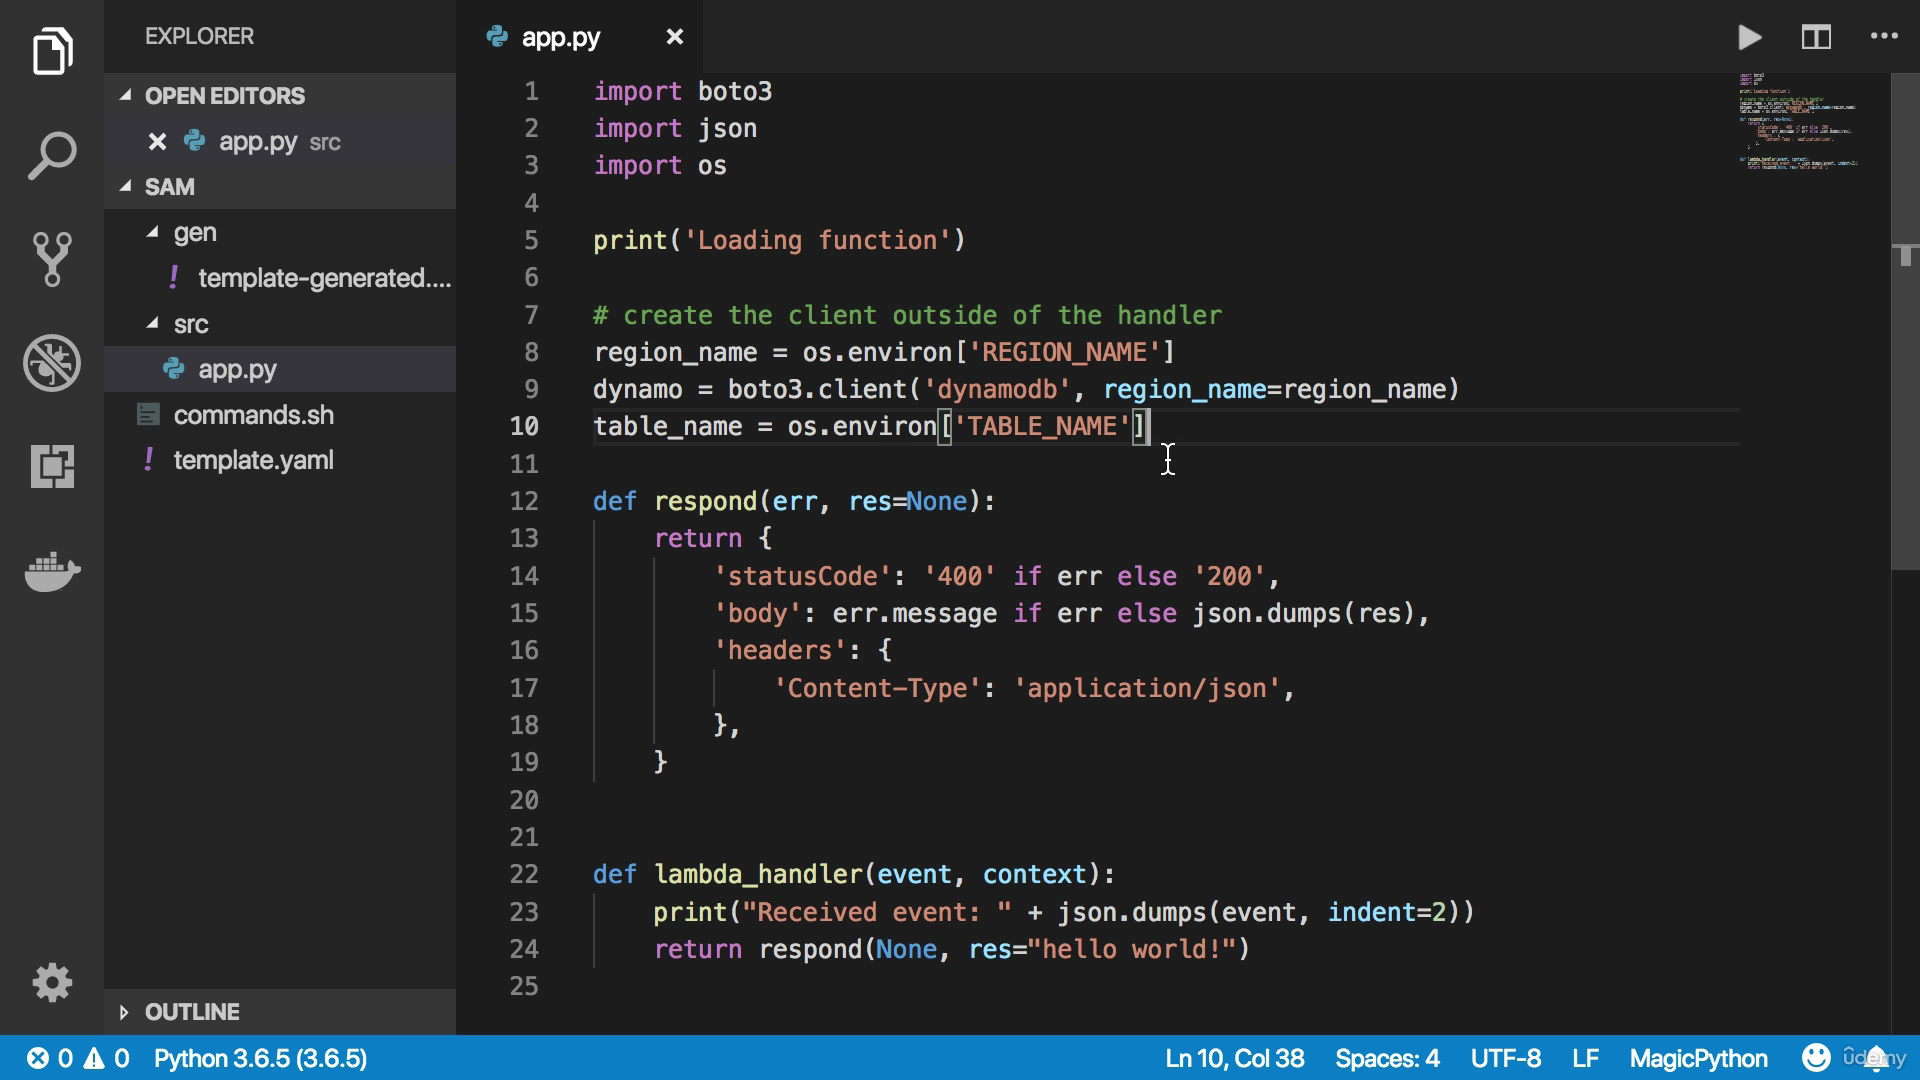Screen dimensions: 1920x1080
Task: Click 'statusCode' key on line 14
Action: point(802,577)
